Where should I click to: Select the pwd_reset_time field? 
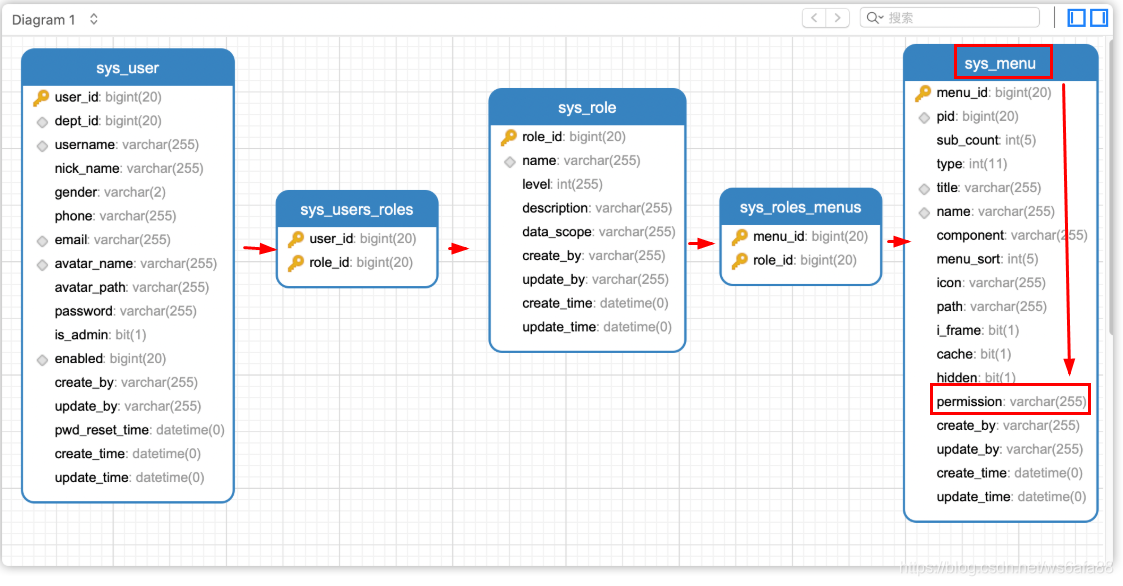(140, 430)
